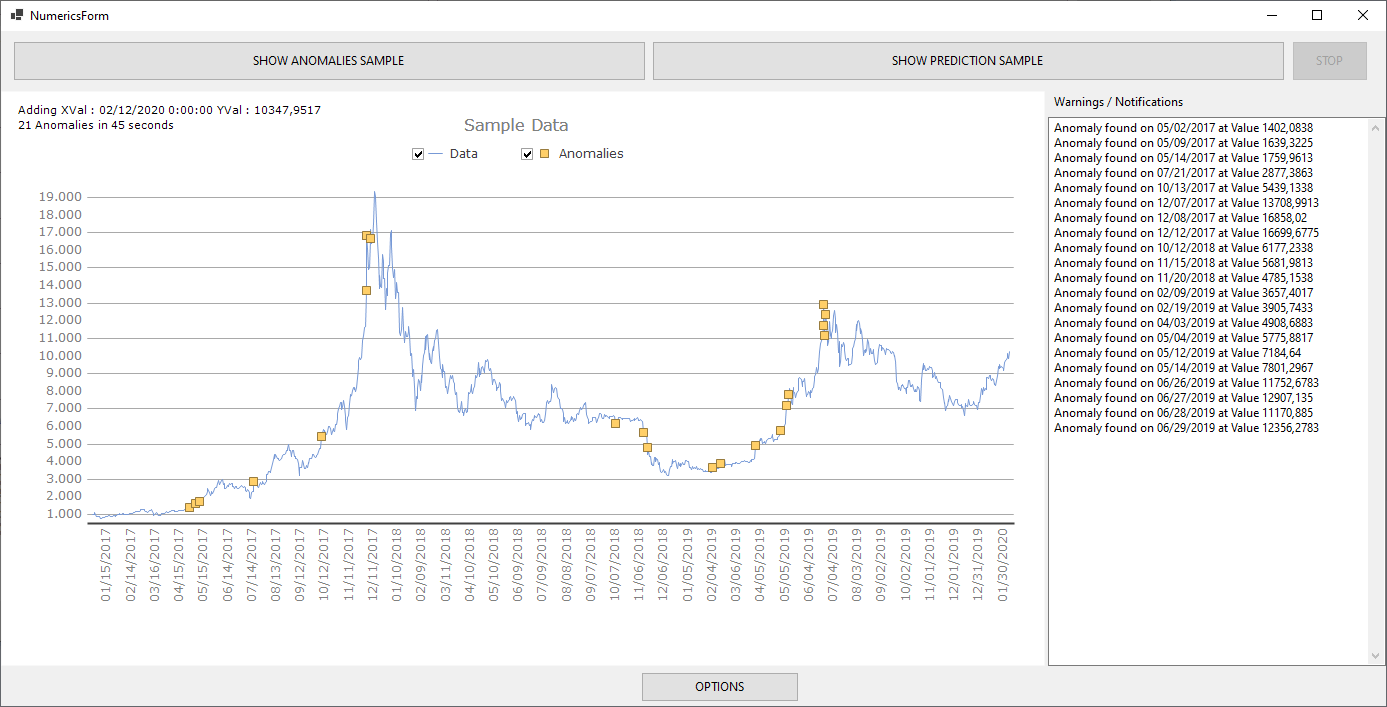Viewport: 1387px width, 707px height.
Task: Select anomaly entry 05/14/2017 at Value 1759,9613
Action: tap(1183, 158)
